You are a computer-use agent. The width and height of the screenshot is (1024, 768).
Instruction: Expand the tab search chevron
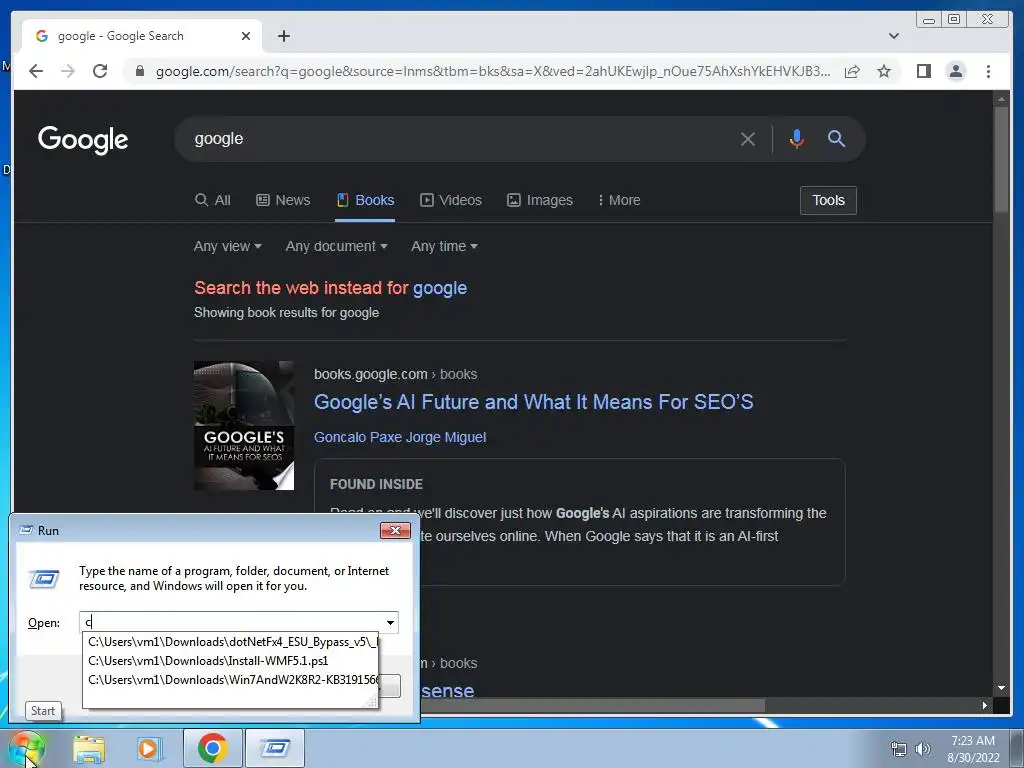894,36
